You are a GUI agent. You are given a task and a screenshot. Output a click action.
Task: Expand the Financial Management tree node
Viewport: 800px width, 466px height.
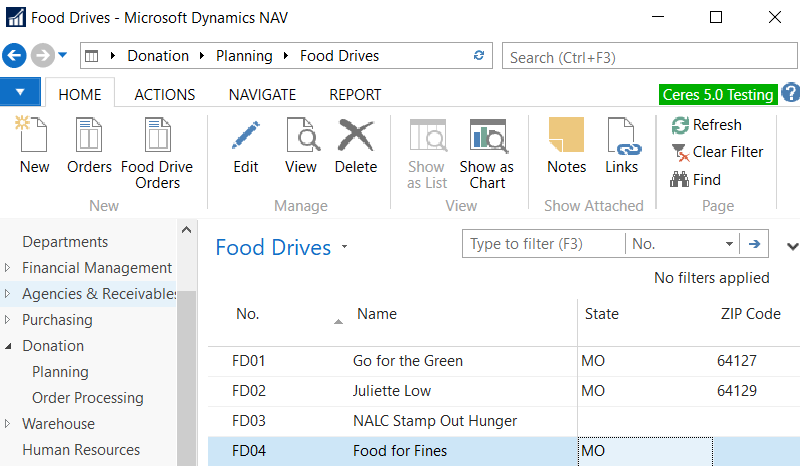point(9,268)
